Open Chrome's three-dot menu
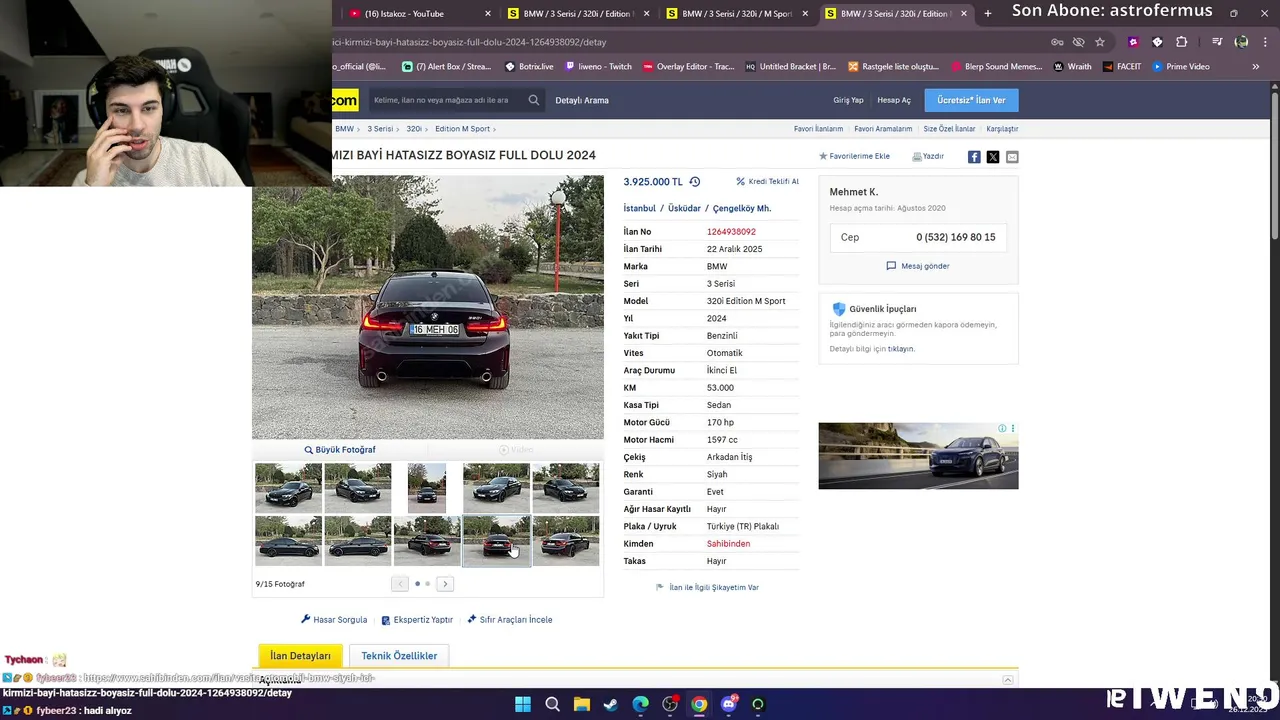 pos(1264,42)
